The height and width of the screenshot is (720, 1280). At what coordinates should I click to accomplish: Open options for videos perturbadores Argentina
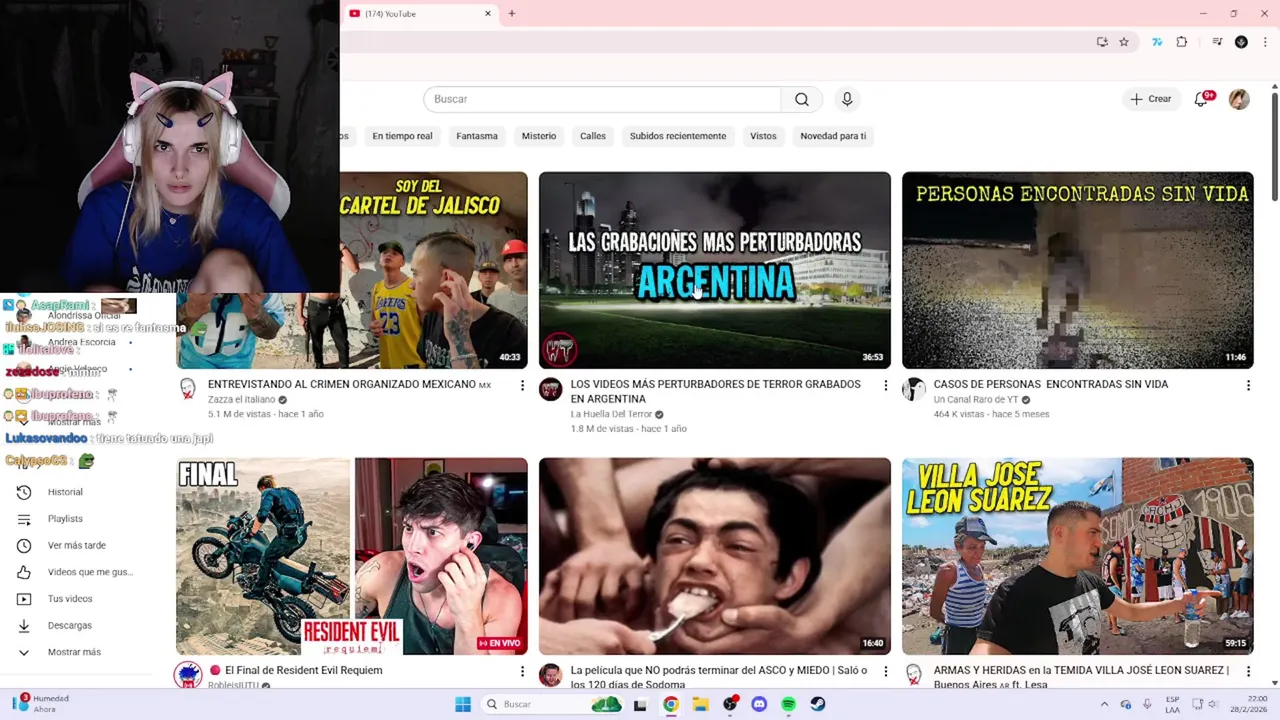[885, 385]
